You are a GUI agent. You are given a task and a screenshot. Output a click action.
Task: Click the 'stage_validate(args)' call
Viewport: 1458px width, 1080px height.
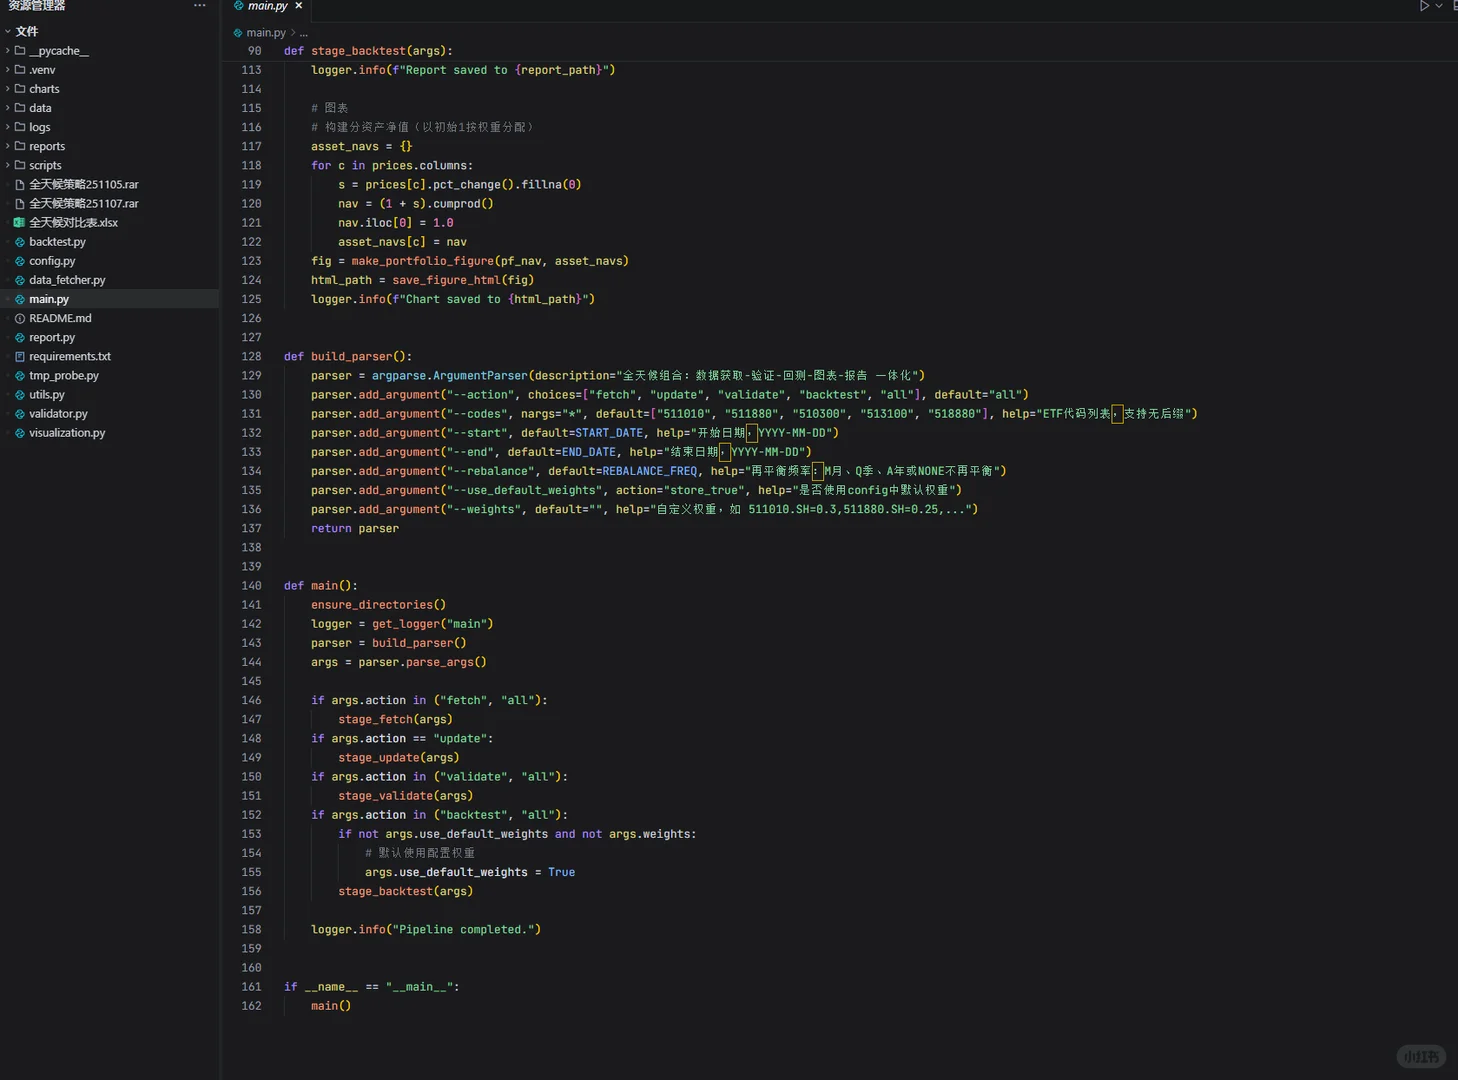(406, 796)
